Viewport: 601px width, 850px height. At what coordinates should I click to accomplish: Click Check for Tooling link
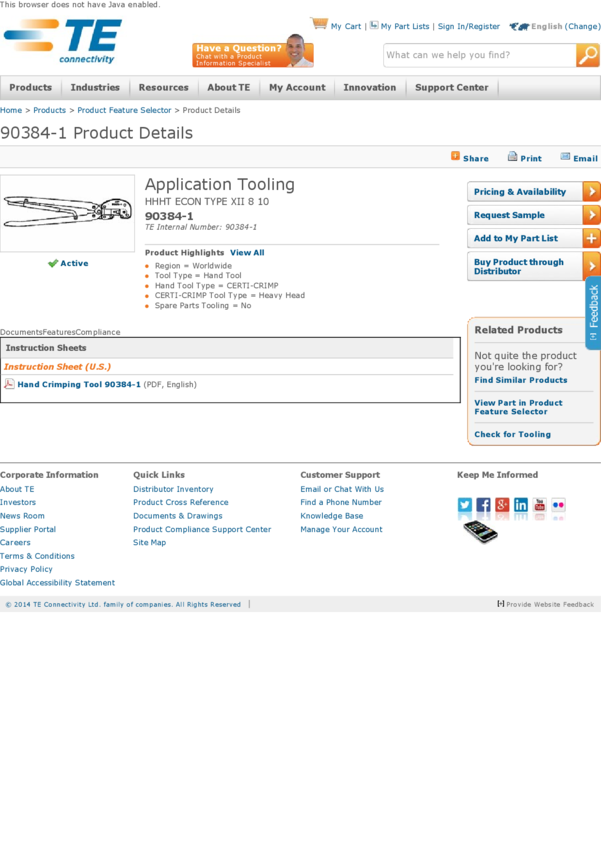pyautogui.click(x=513, y=434)
